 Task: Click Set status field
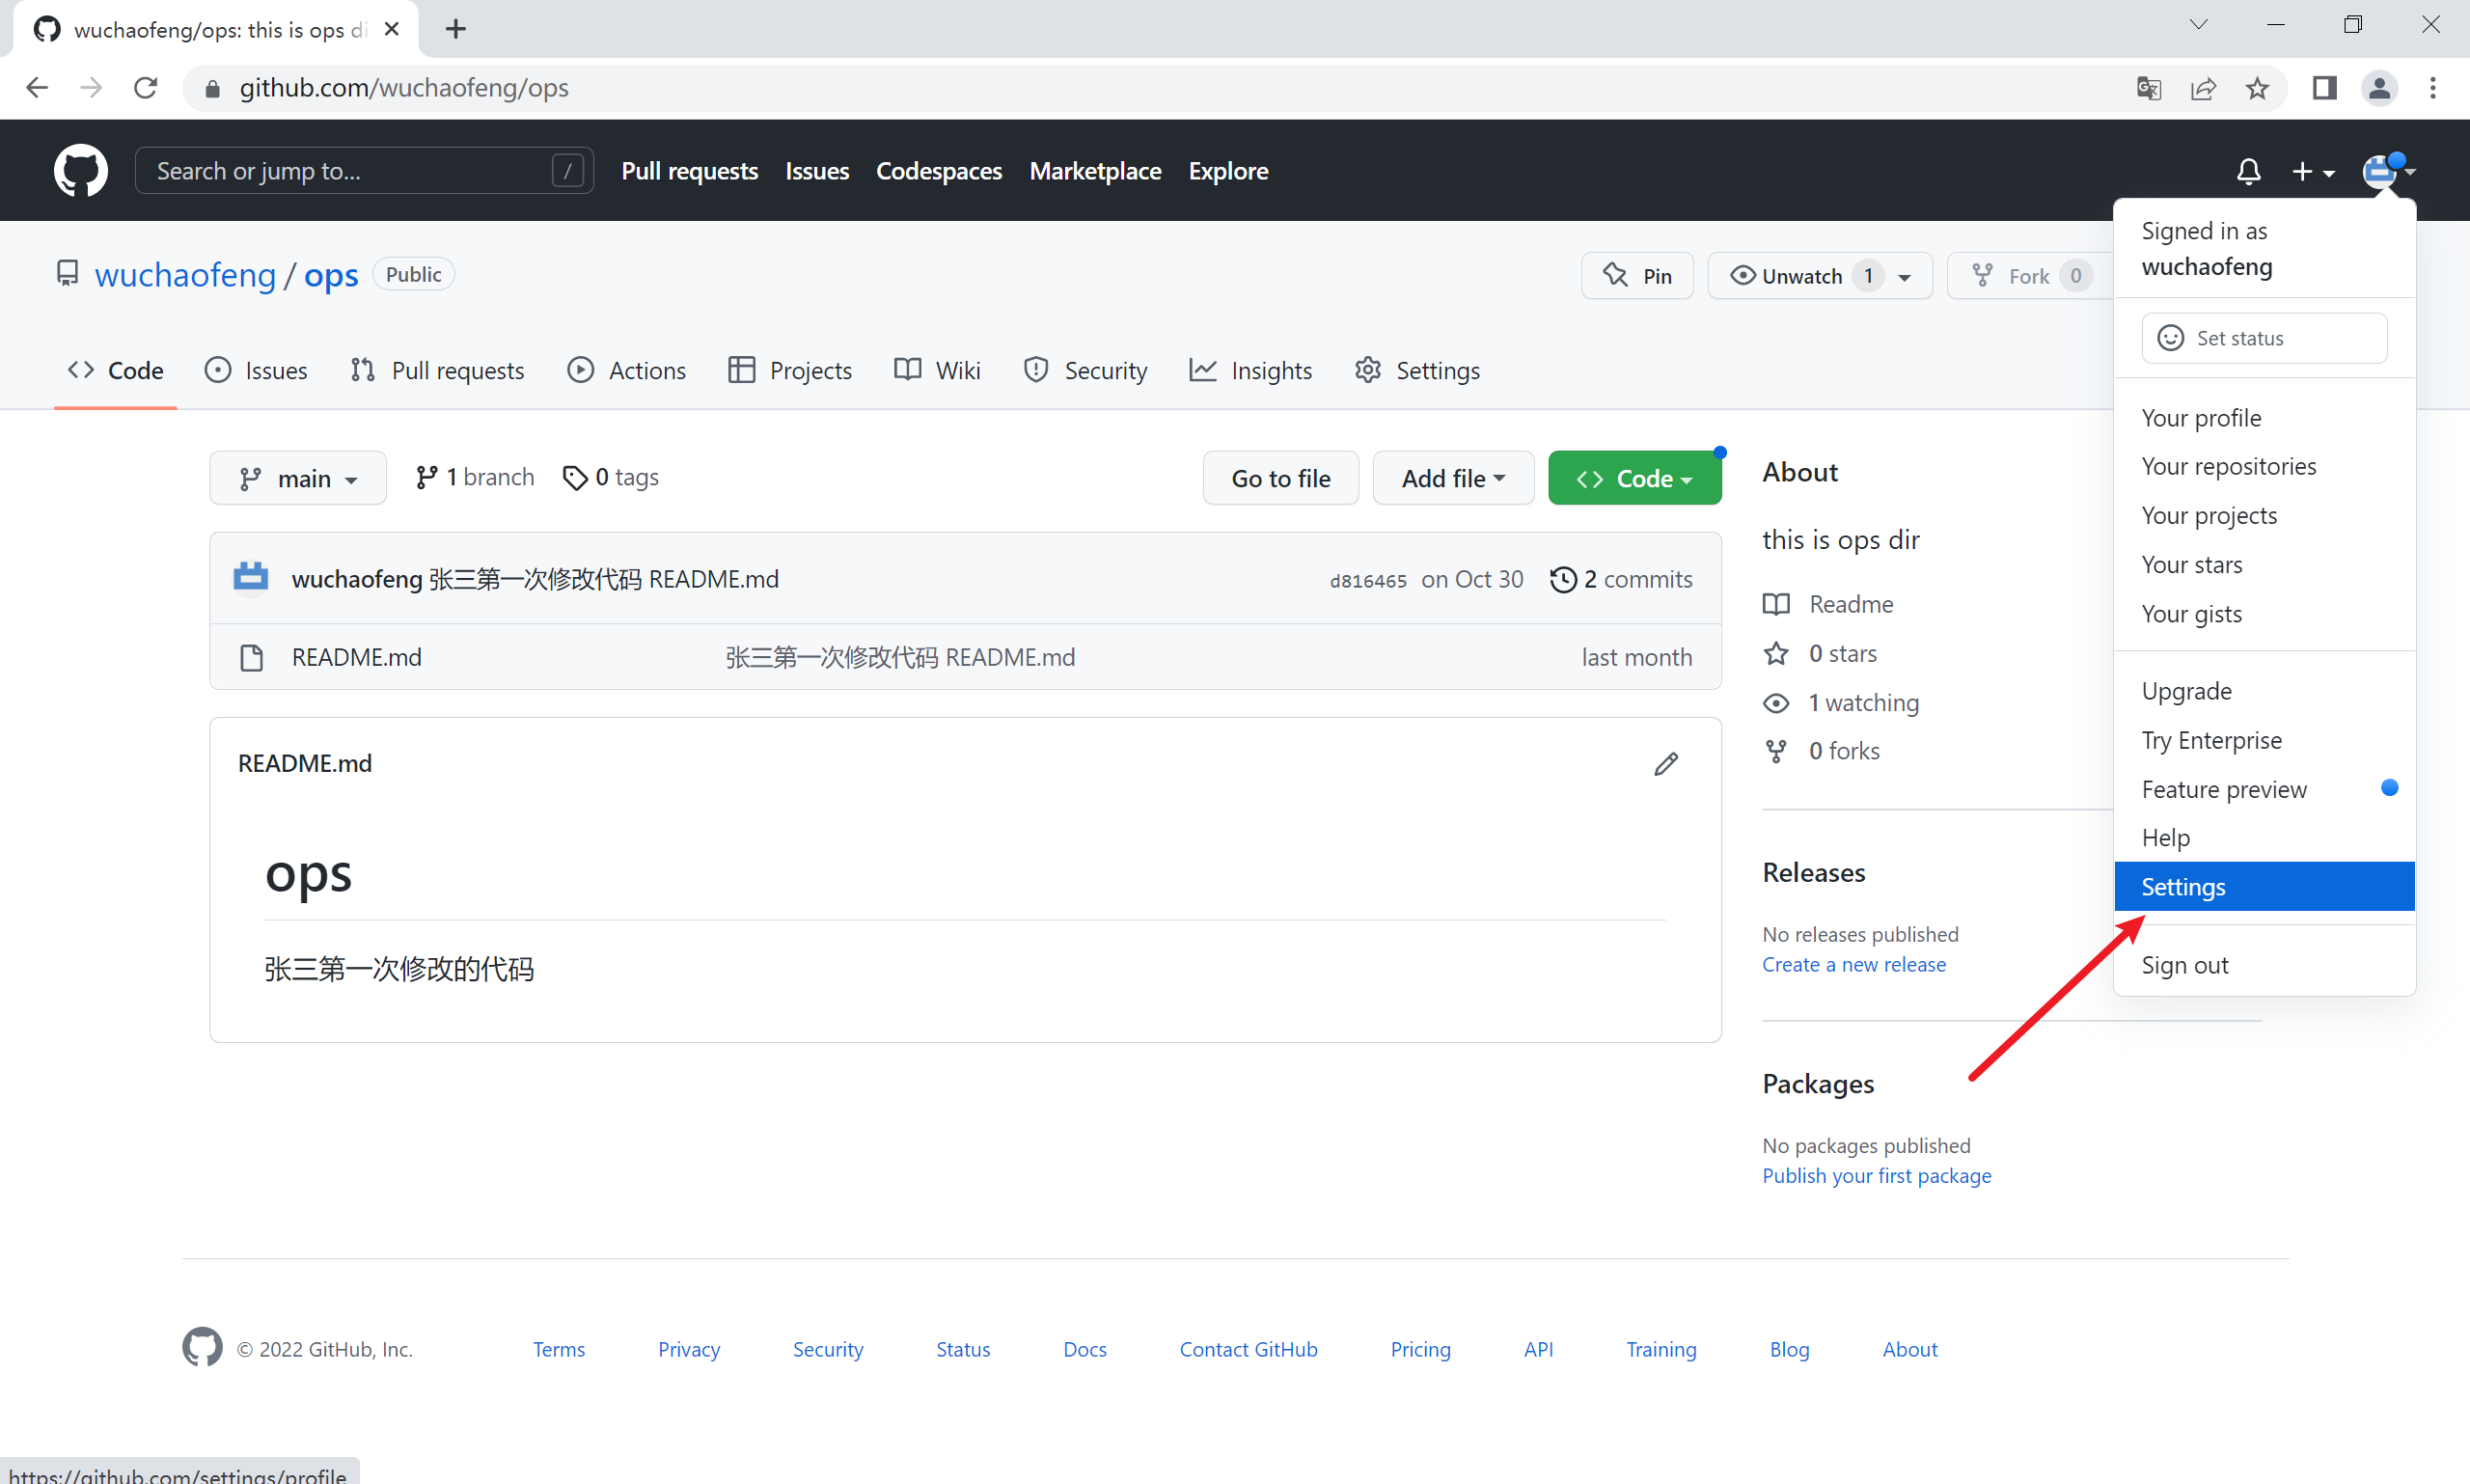(x=2264, y=338)
